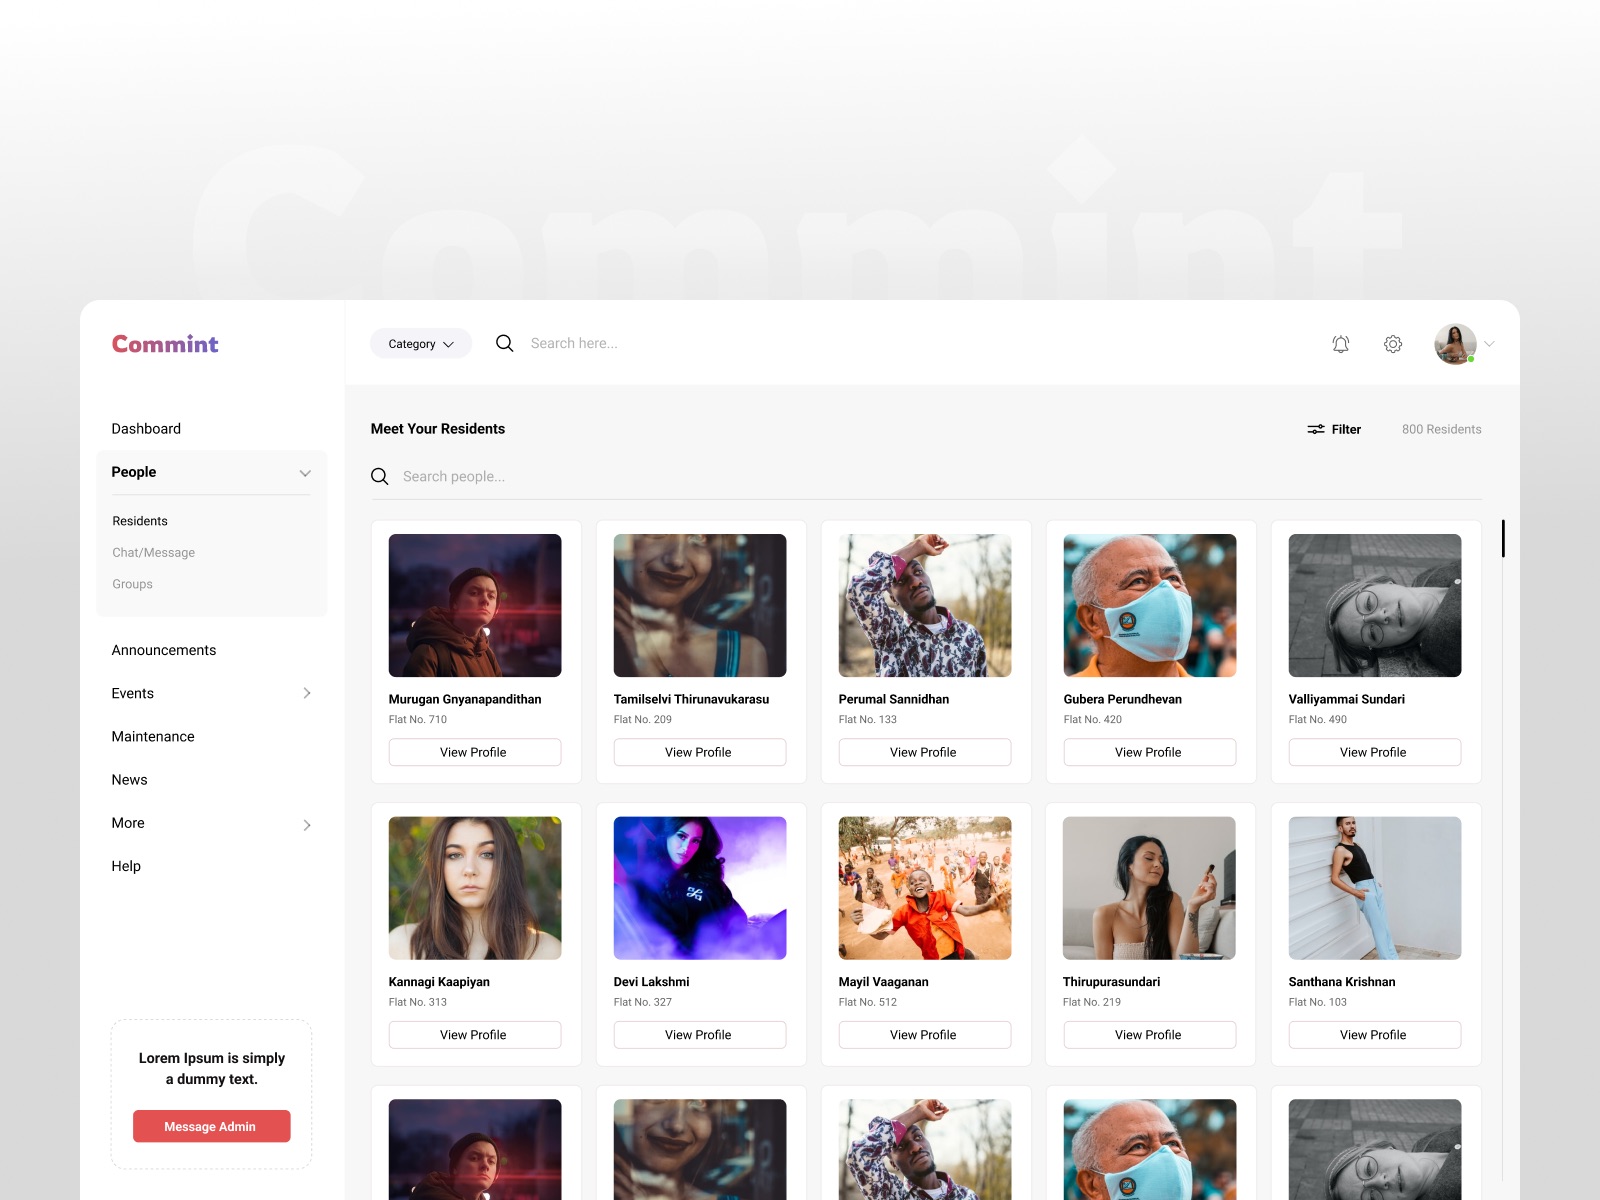This screenshot has width=1600, height=1200.
Task: View profile of Kannagi Kaapiyan
Action: coord(474,1035)
